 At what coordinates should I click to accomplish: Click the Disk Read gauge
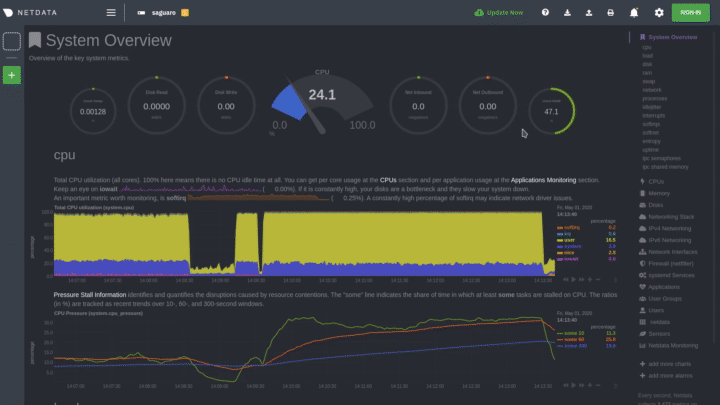coord(157,106)
